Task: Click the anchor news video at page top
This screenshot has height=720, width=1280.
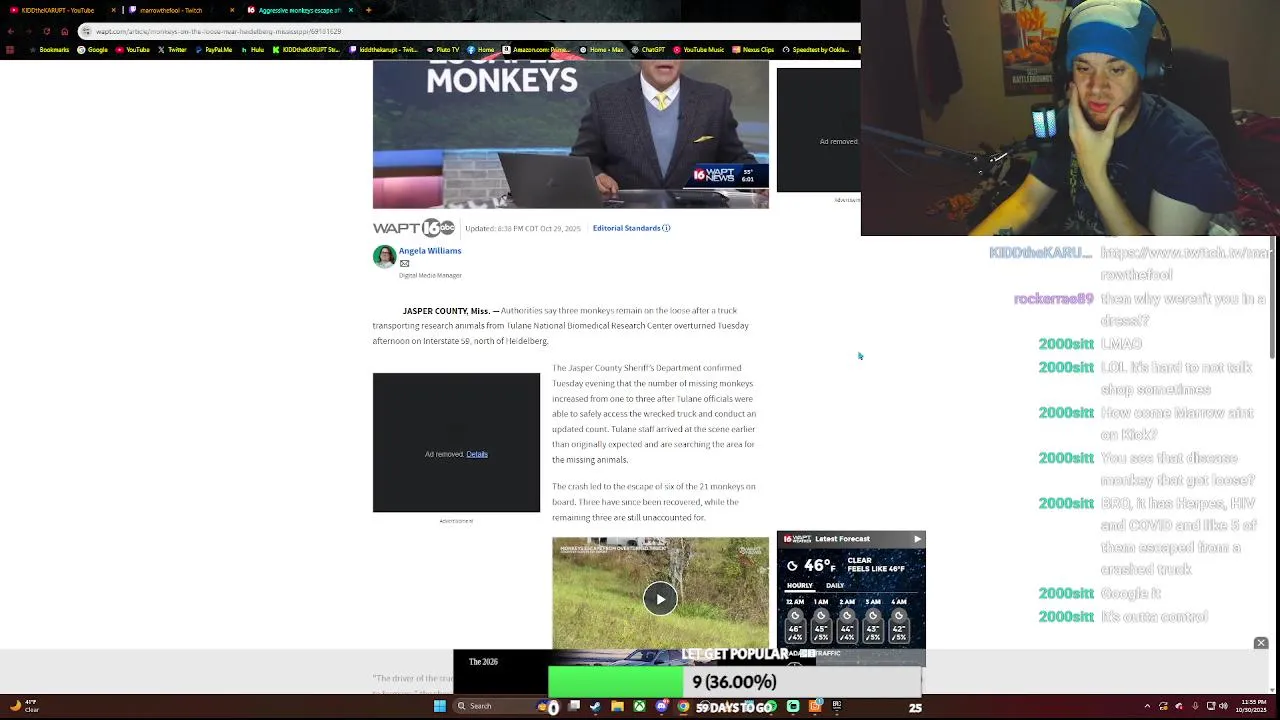Action: [571, 134]
